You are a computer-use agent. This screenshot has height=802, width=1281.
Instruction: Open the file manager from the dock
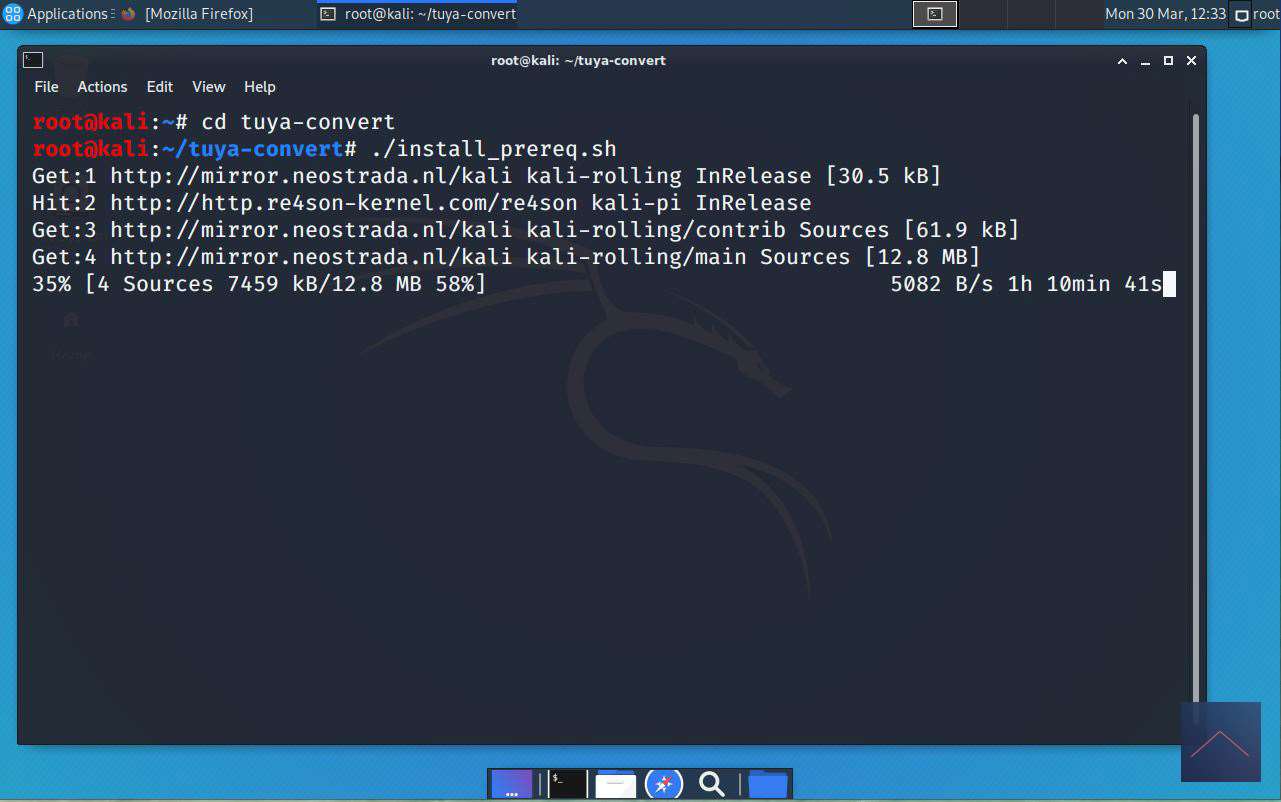pos(615,784)
